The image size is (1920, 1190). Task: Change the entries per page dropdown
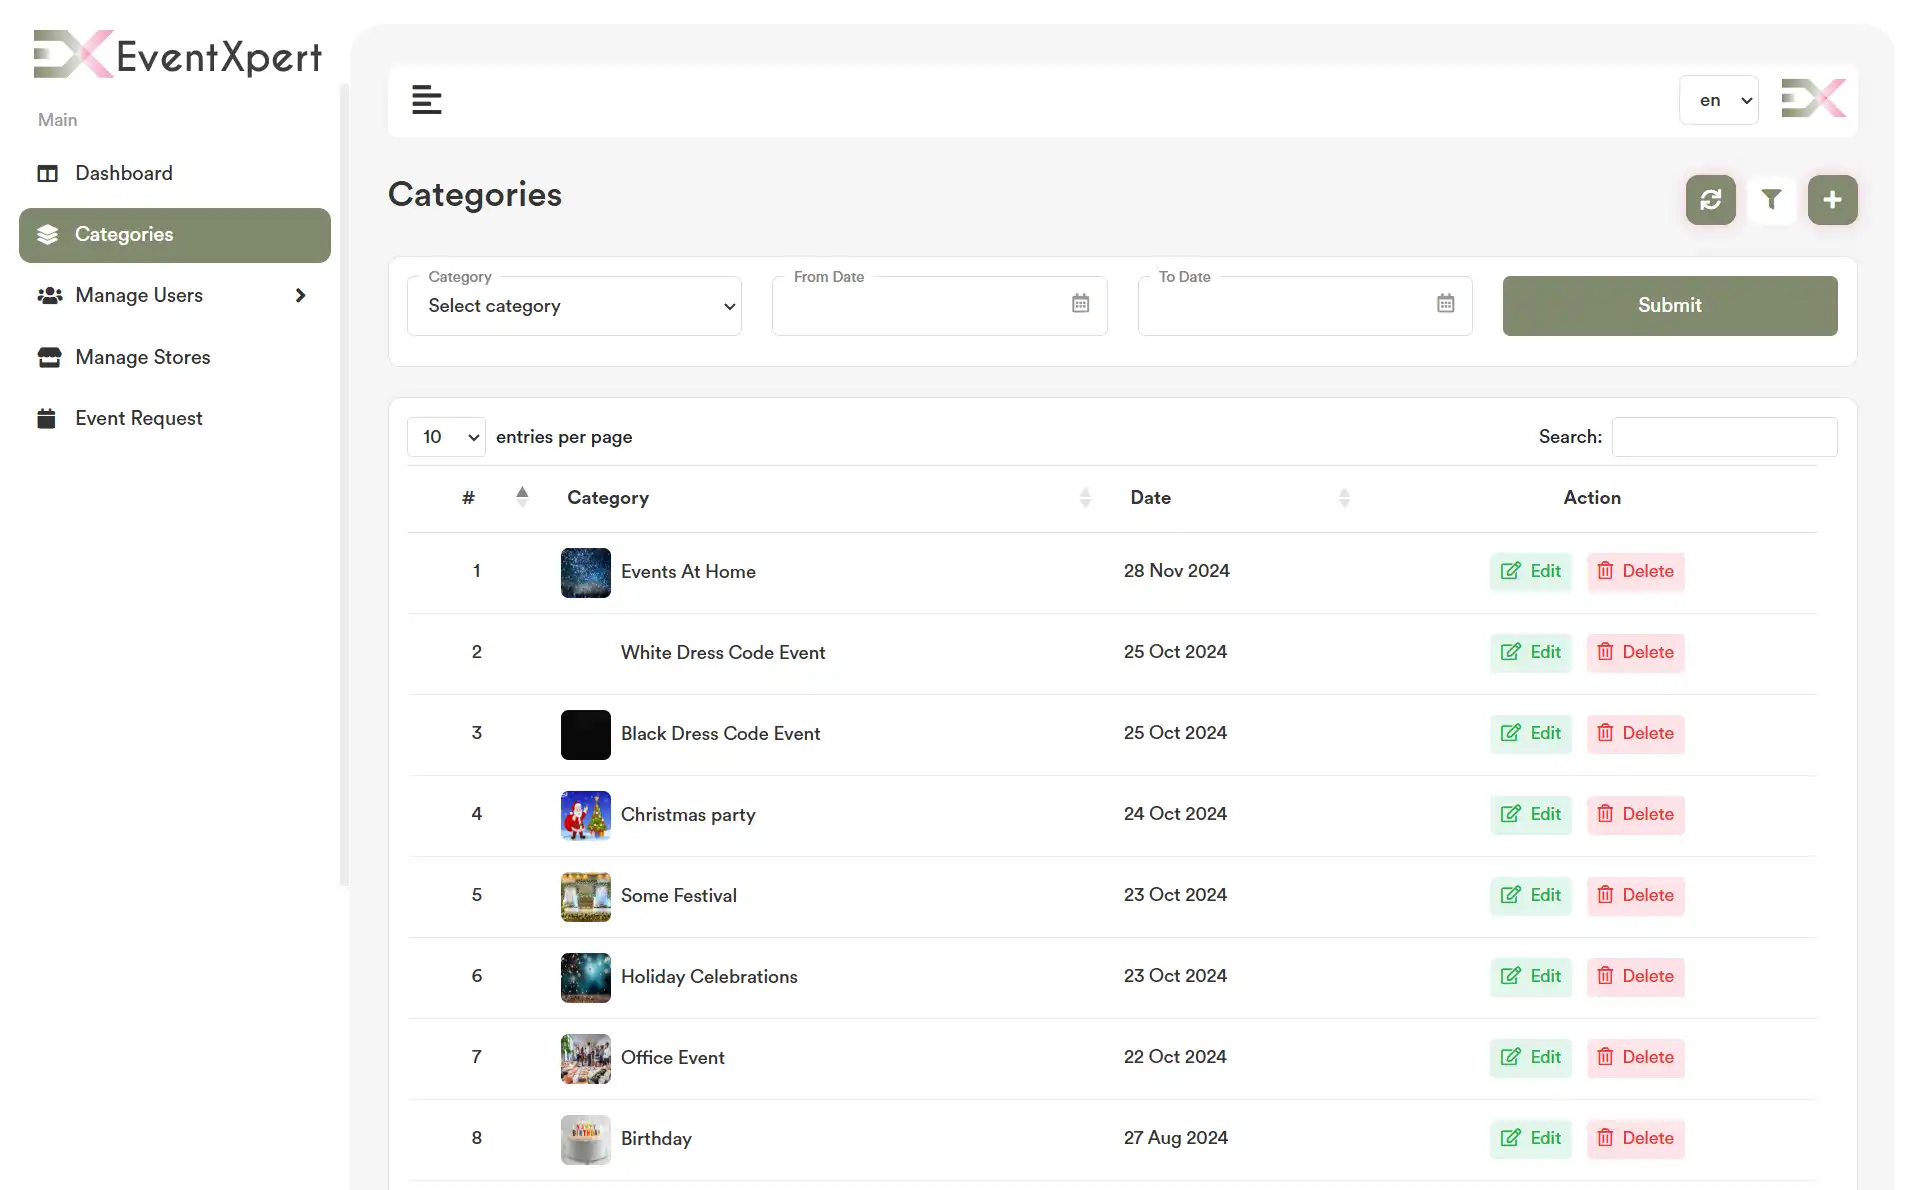tap(445, 437)
